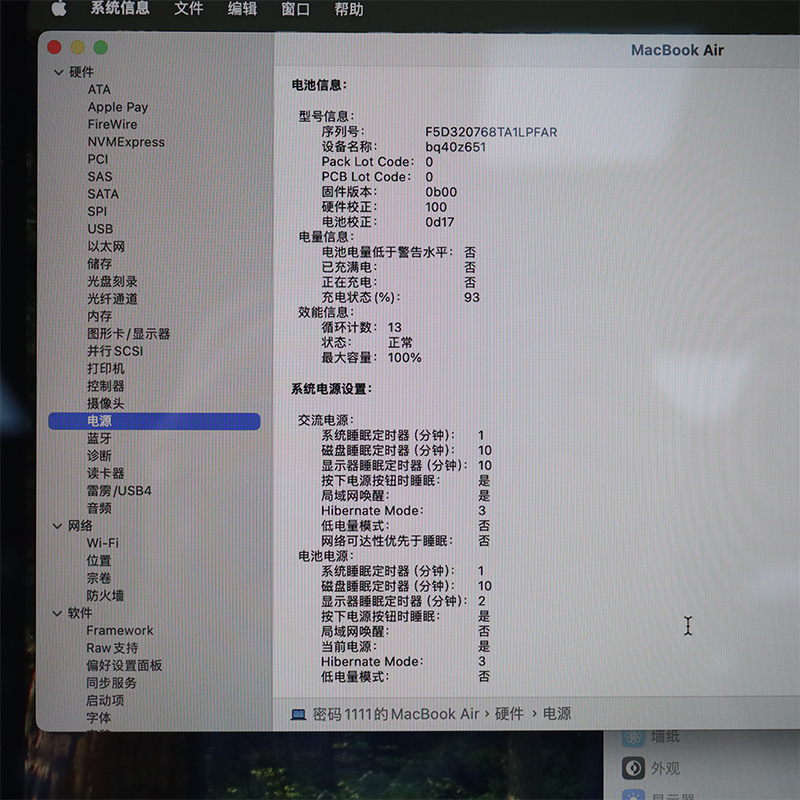This screenshot has width=800, height=800.
Task: Select USB in the sidebar
Action: (x=100, y=229)
